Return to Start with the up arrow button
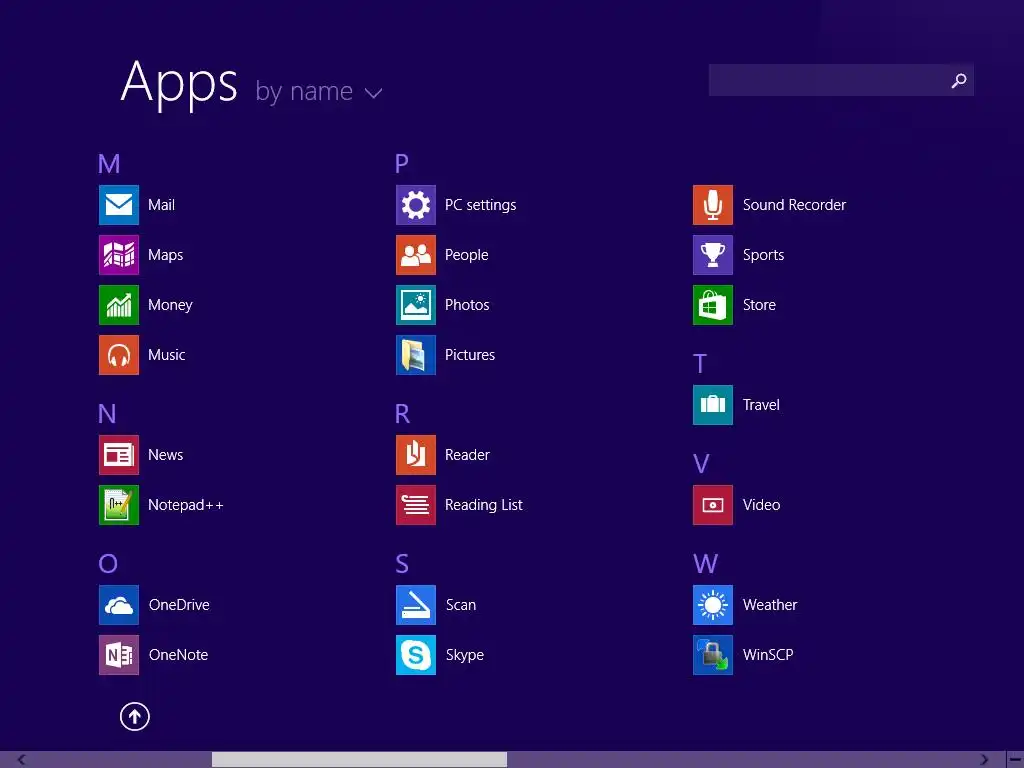Viewport: 1024px width, 768px height. click(x=135, y=716)
